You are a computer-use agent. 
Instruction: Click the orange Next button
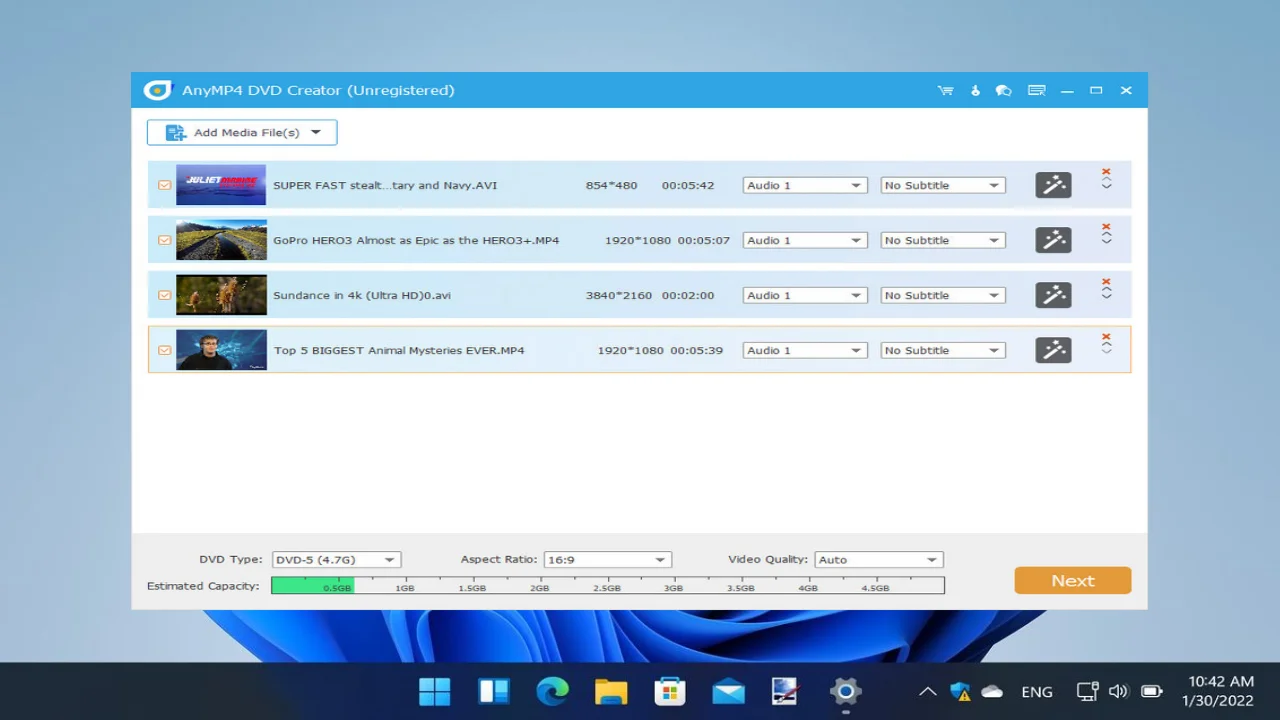click(x=1073, y=581)
